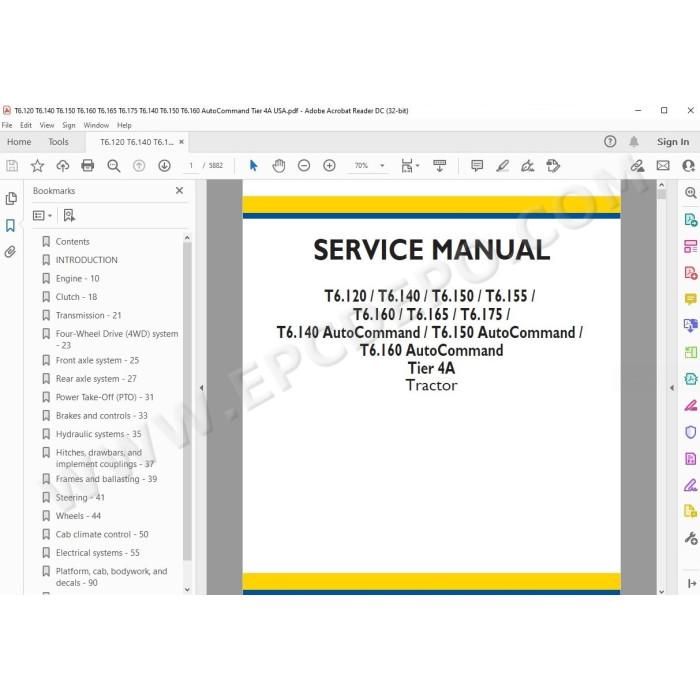Print the document with printer icon

click(x=88, y=166)
